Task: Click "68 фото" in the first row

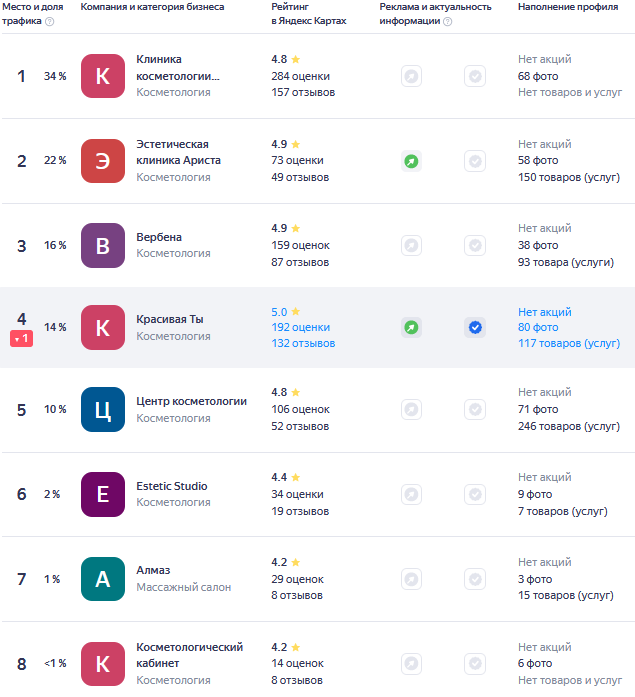Action: pyautogui.click(x=538, y=76)
